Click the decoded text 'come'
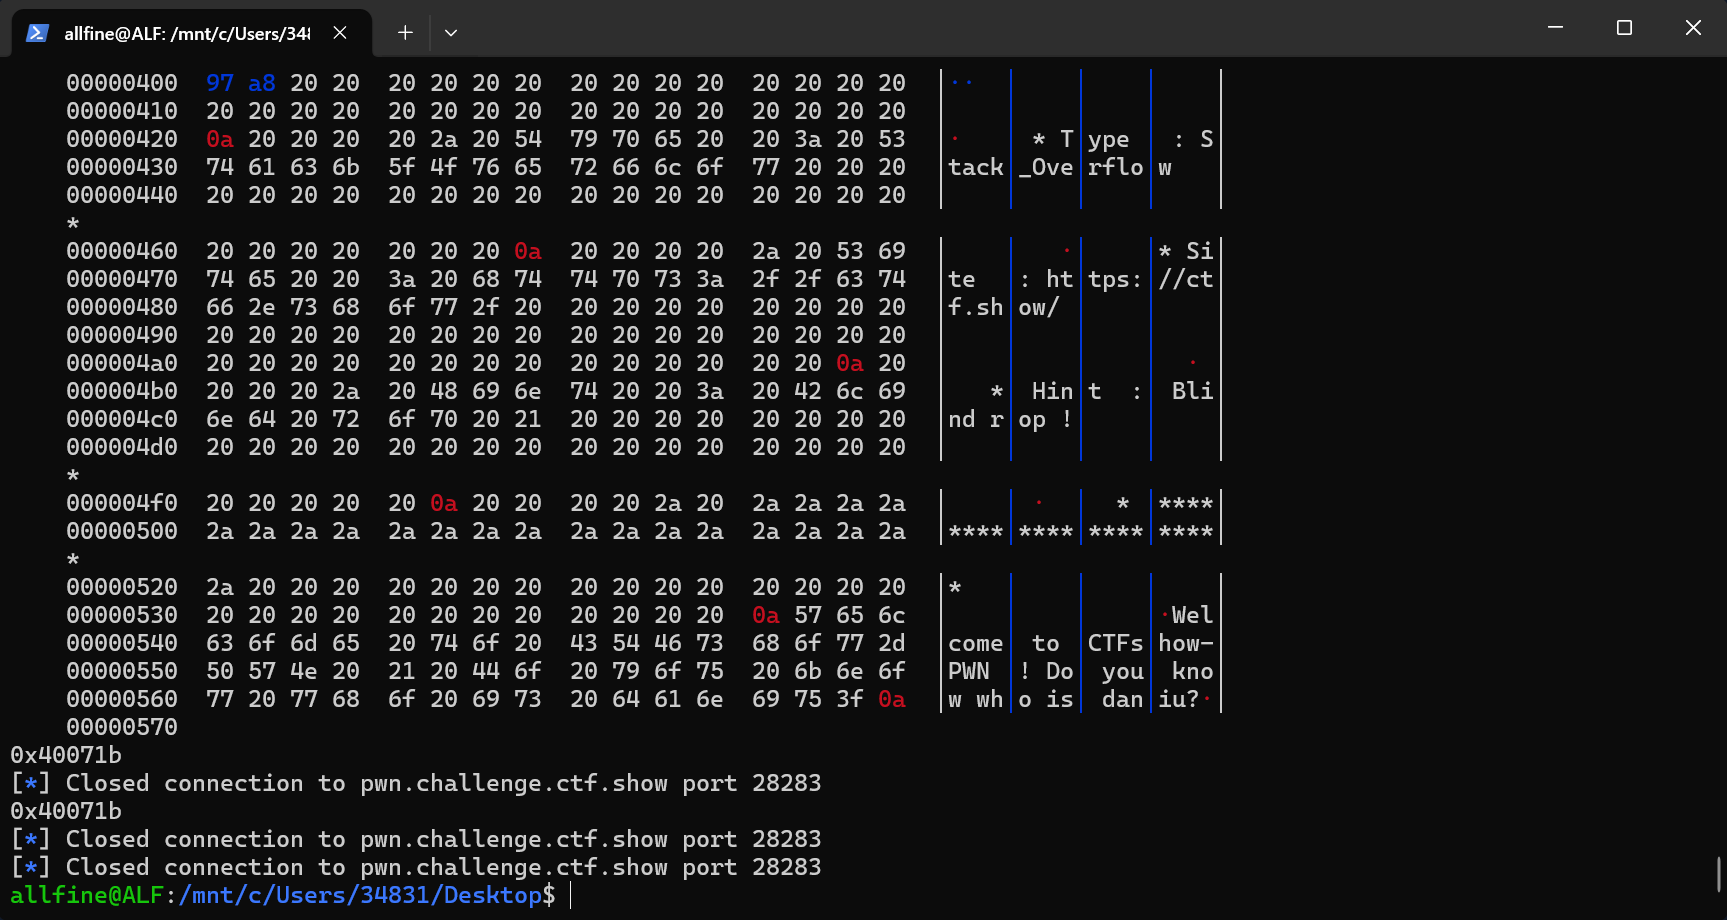Viewport: 1727px width, 920px height. click(976, 643)
